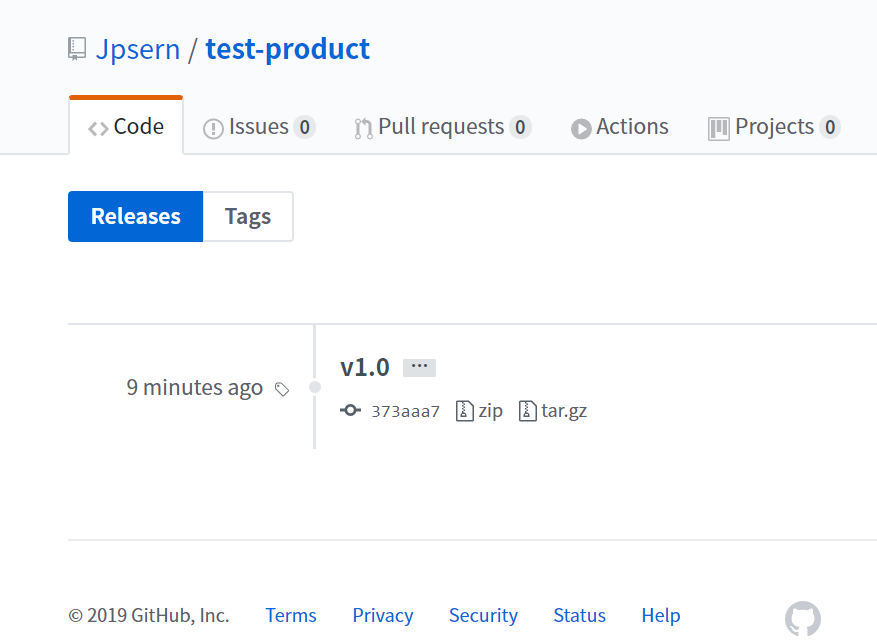Select the Actions play-circle icon
877x640 pixels.
pyautogui.click(x=580, y=127)
